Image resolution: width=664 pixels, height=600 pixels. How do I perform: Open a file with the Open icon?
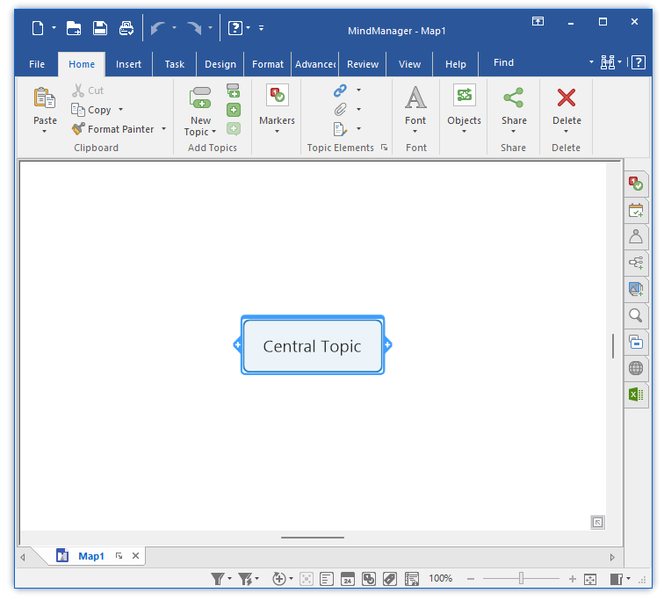(74, 28)
